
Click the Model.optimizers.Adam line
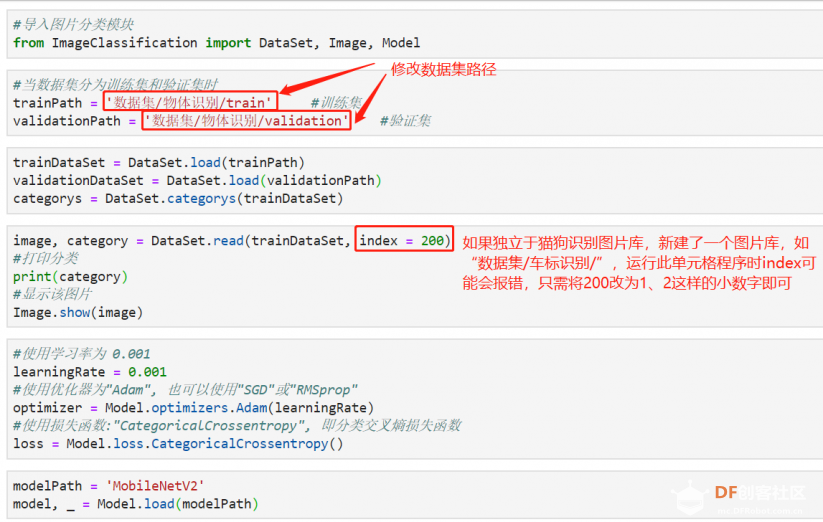(193, 408)
